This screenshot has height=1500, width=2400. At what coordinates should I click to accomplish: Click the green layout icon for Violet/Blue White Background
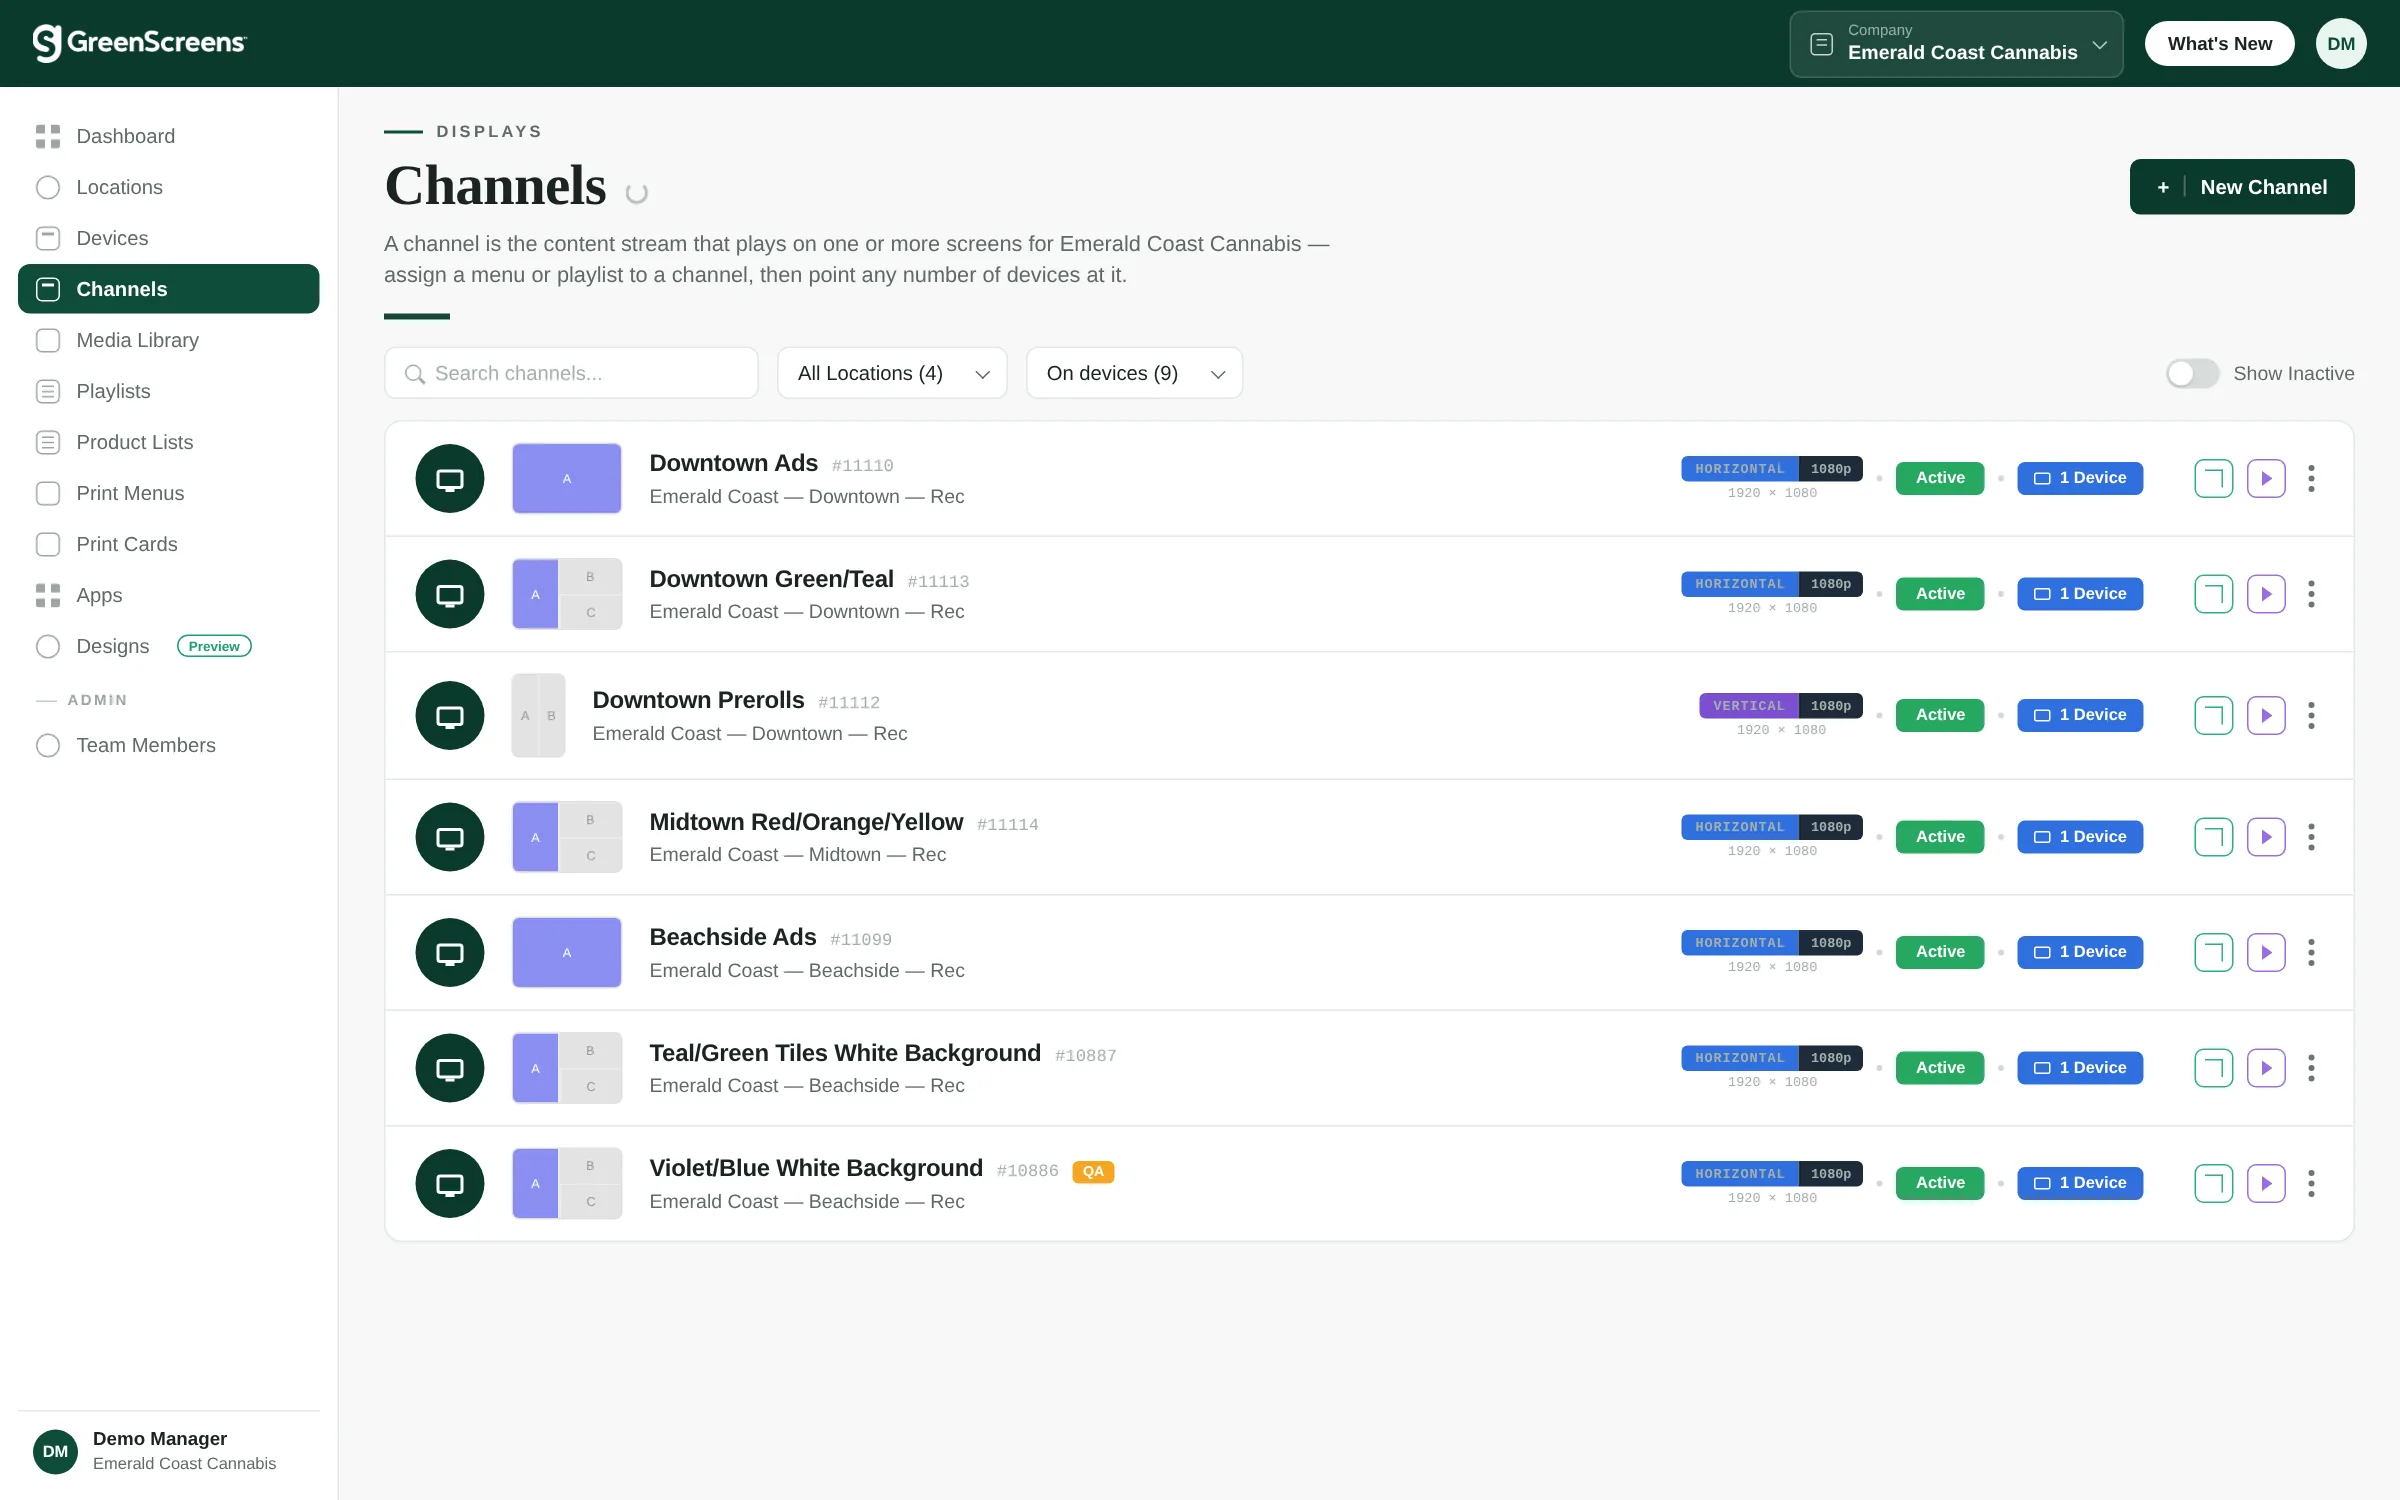point(2213,1183)
